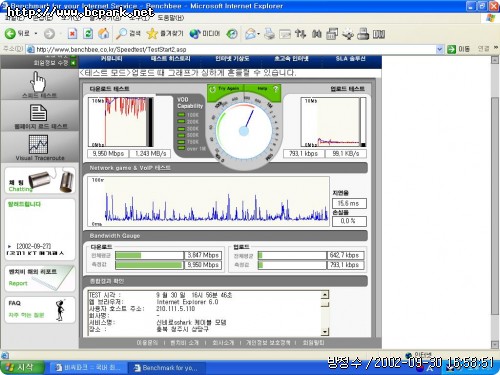The width and height of the screenshot is (500, 375).
Task: Click the page vertical scrollbar thumb
Action: click(495, 205)
